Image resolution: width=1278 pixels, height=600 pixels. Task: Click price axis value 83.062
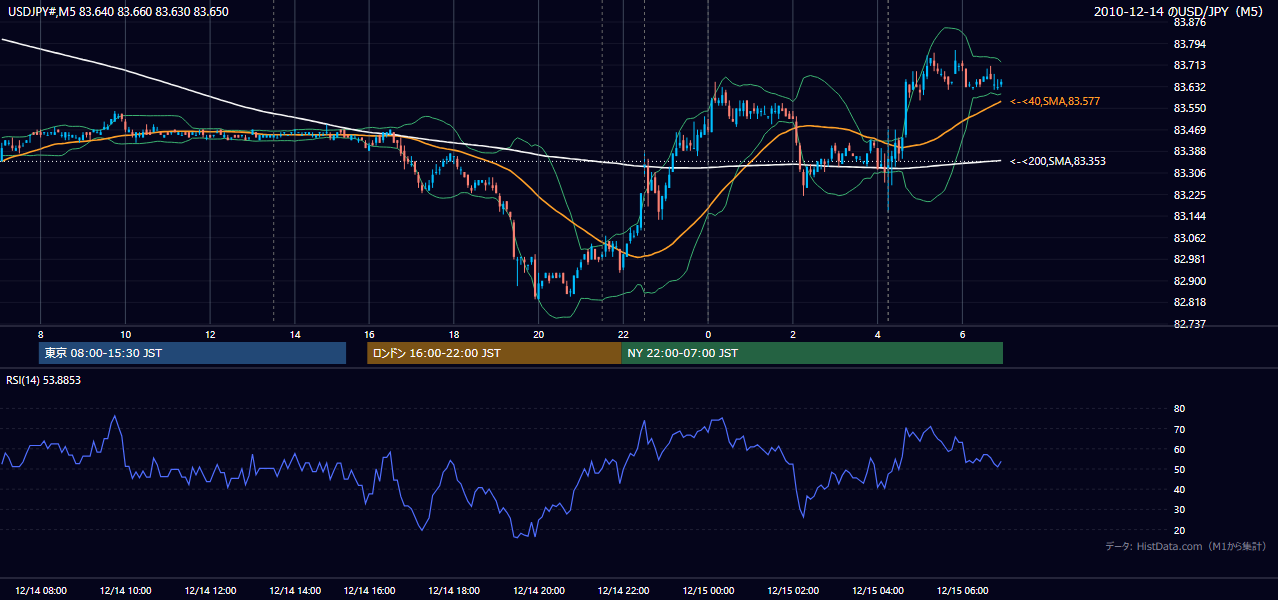coord(1188,238)
